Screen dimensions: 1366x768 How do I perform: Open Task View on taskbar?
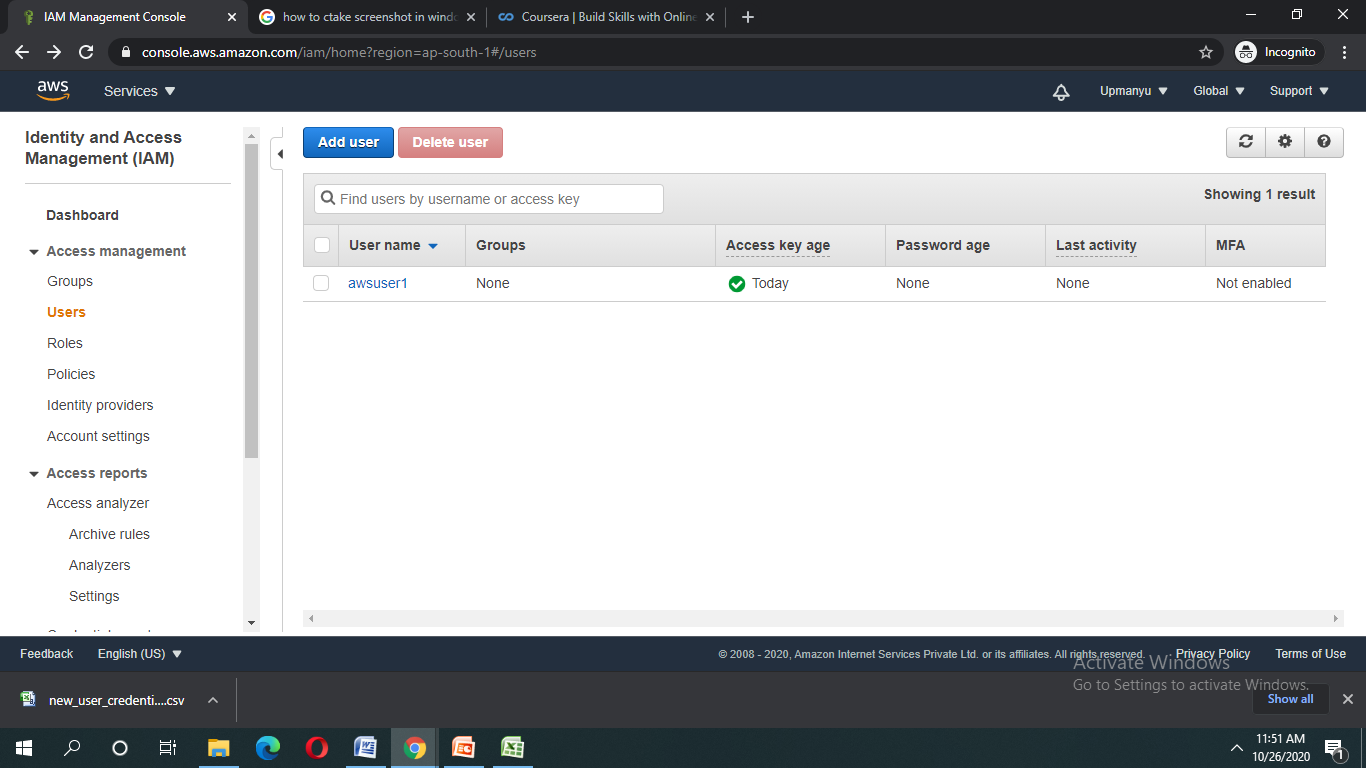tap(168, 748)
